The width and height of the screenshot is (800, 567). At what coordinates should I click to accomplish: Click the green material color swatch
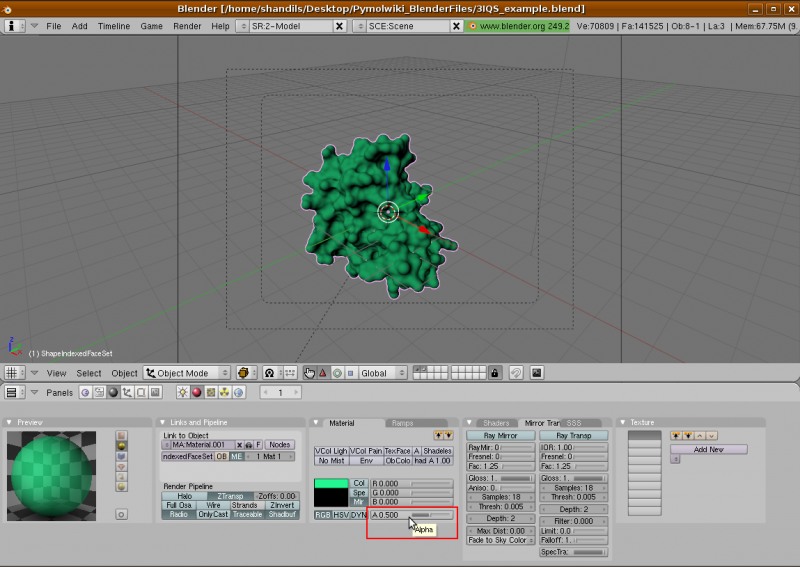coord(330,484)
